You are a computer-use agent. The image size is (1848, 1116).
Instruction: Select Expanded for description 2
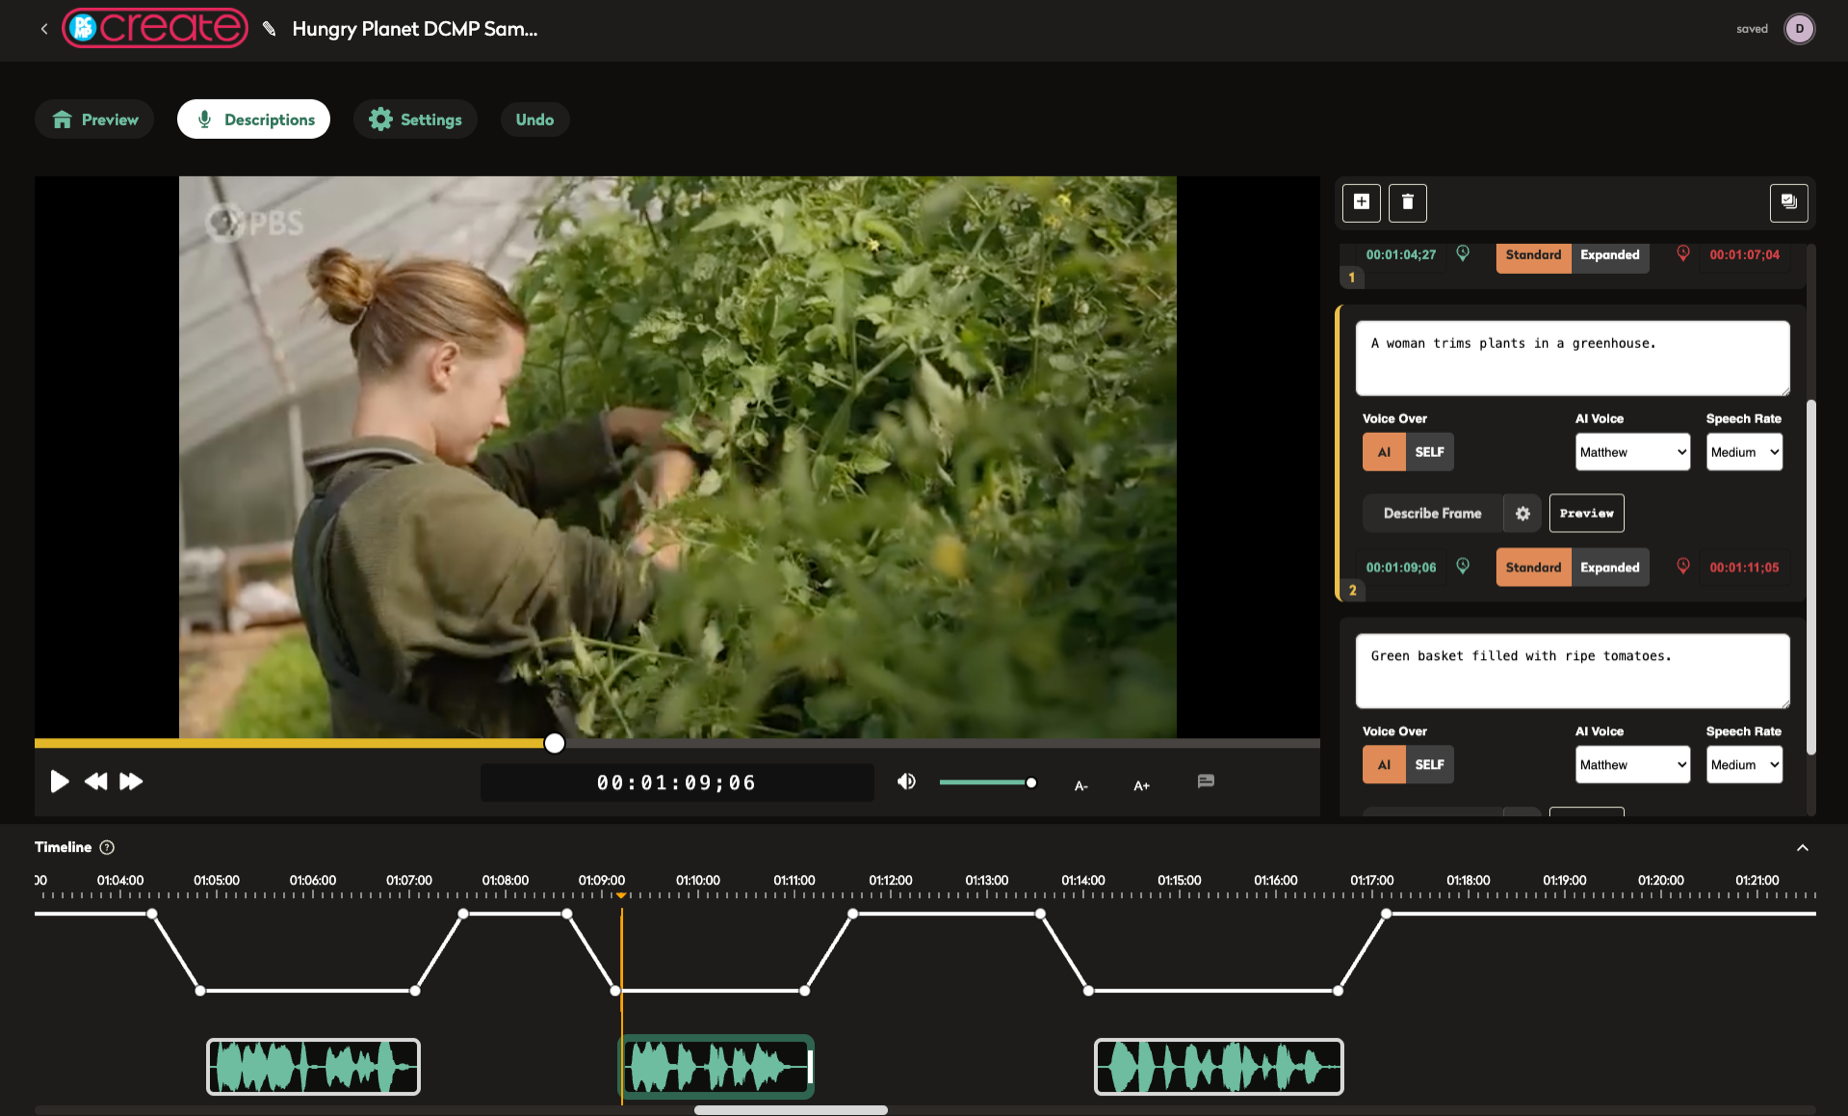1609,568
